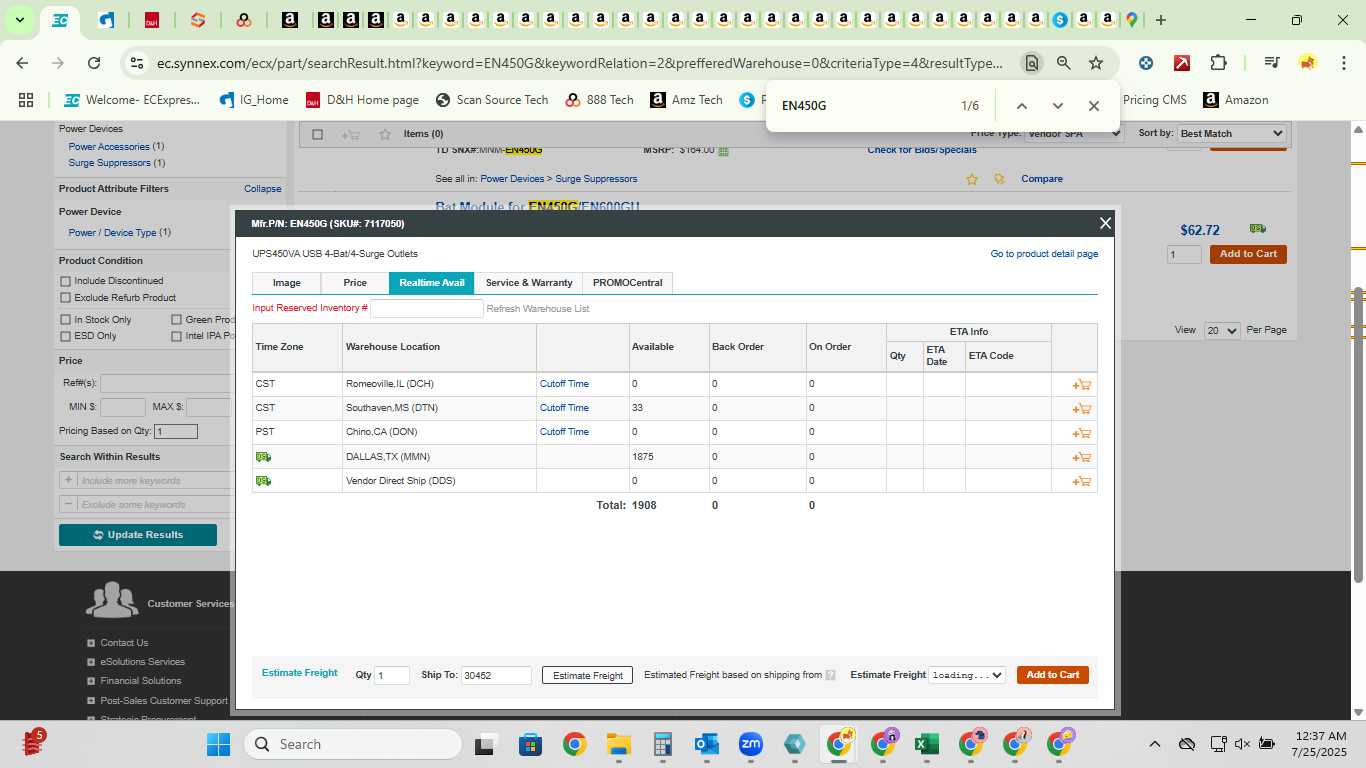The width and height of the screenshot is (1366, 768).
Task: Open Windows Start menu
Action: (x=218, y=744)
